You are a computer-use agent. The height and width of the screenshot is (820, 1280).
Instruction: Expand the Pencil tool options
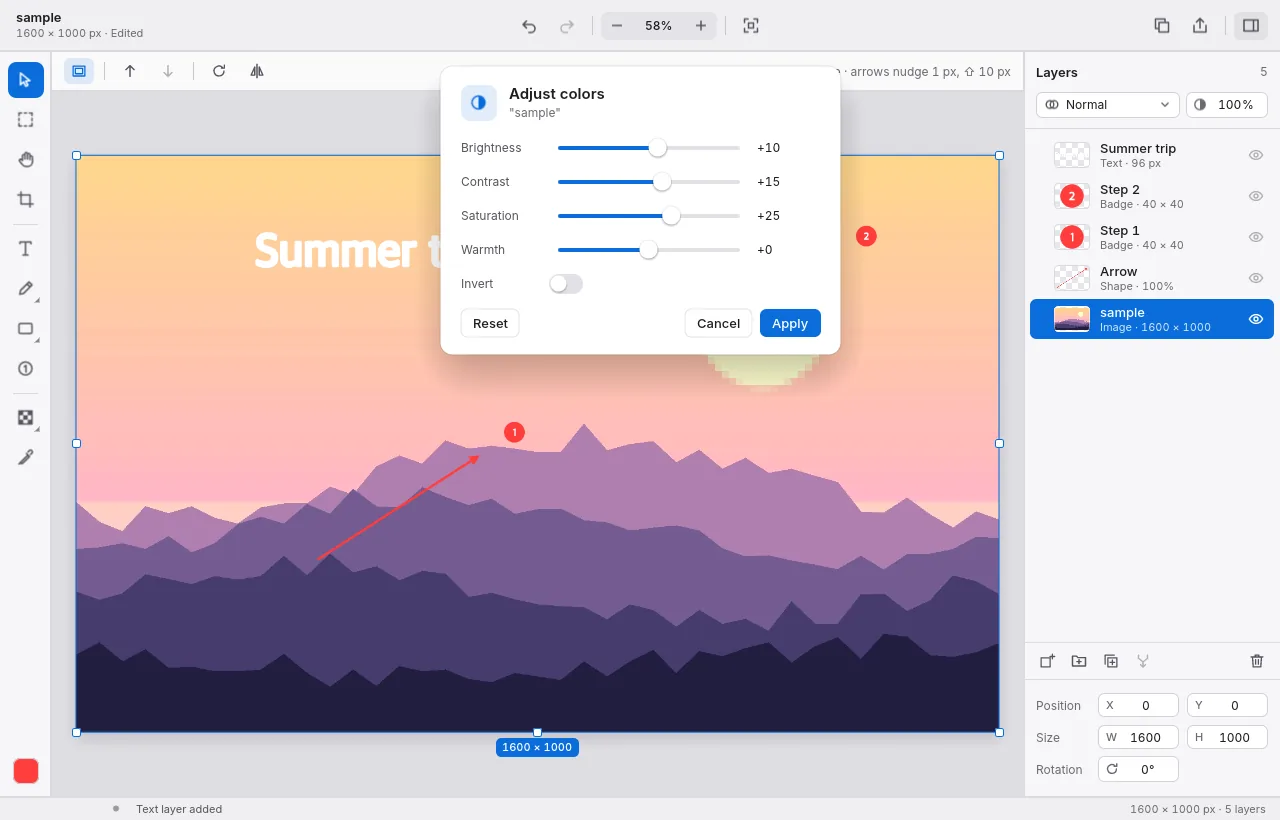click(x=38, y=300)
